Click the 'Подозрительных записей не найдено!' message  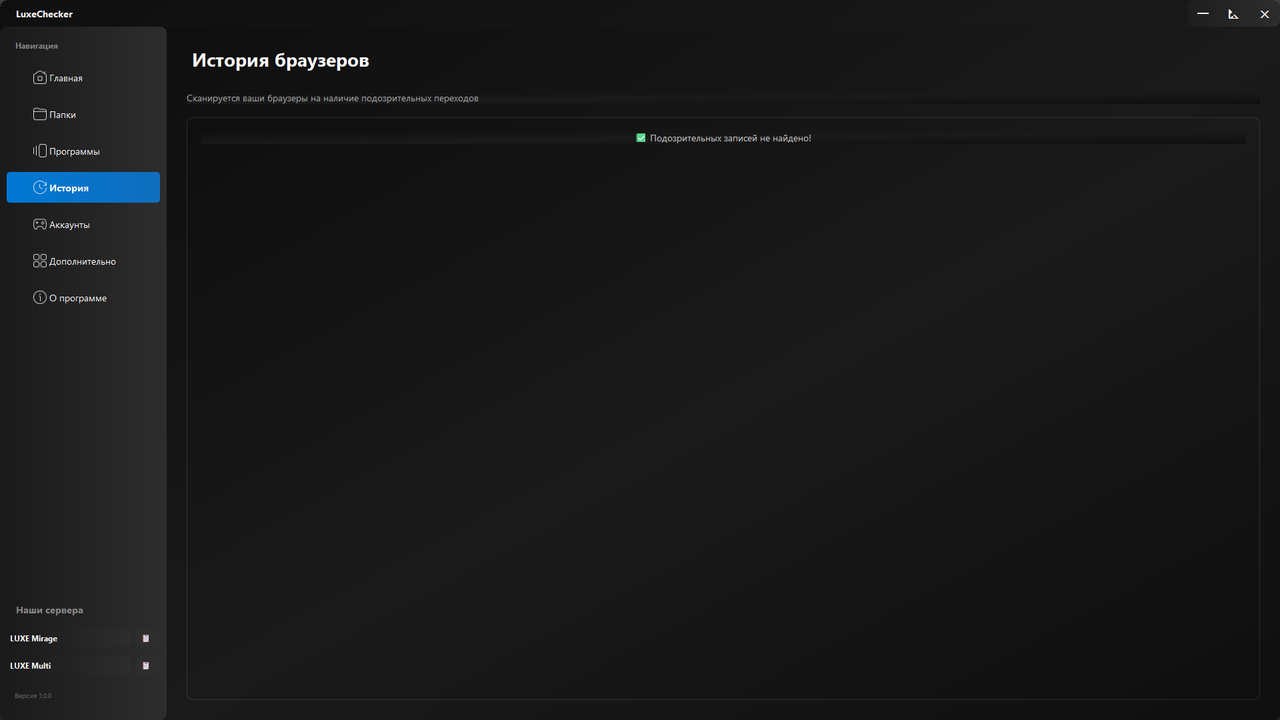(x=730, y=138)
